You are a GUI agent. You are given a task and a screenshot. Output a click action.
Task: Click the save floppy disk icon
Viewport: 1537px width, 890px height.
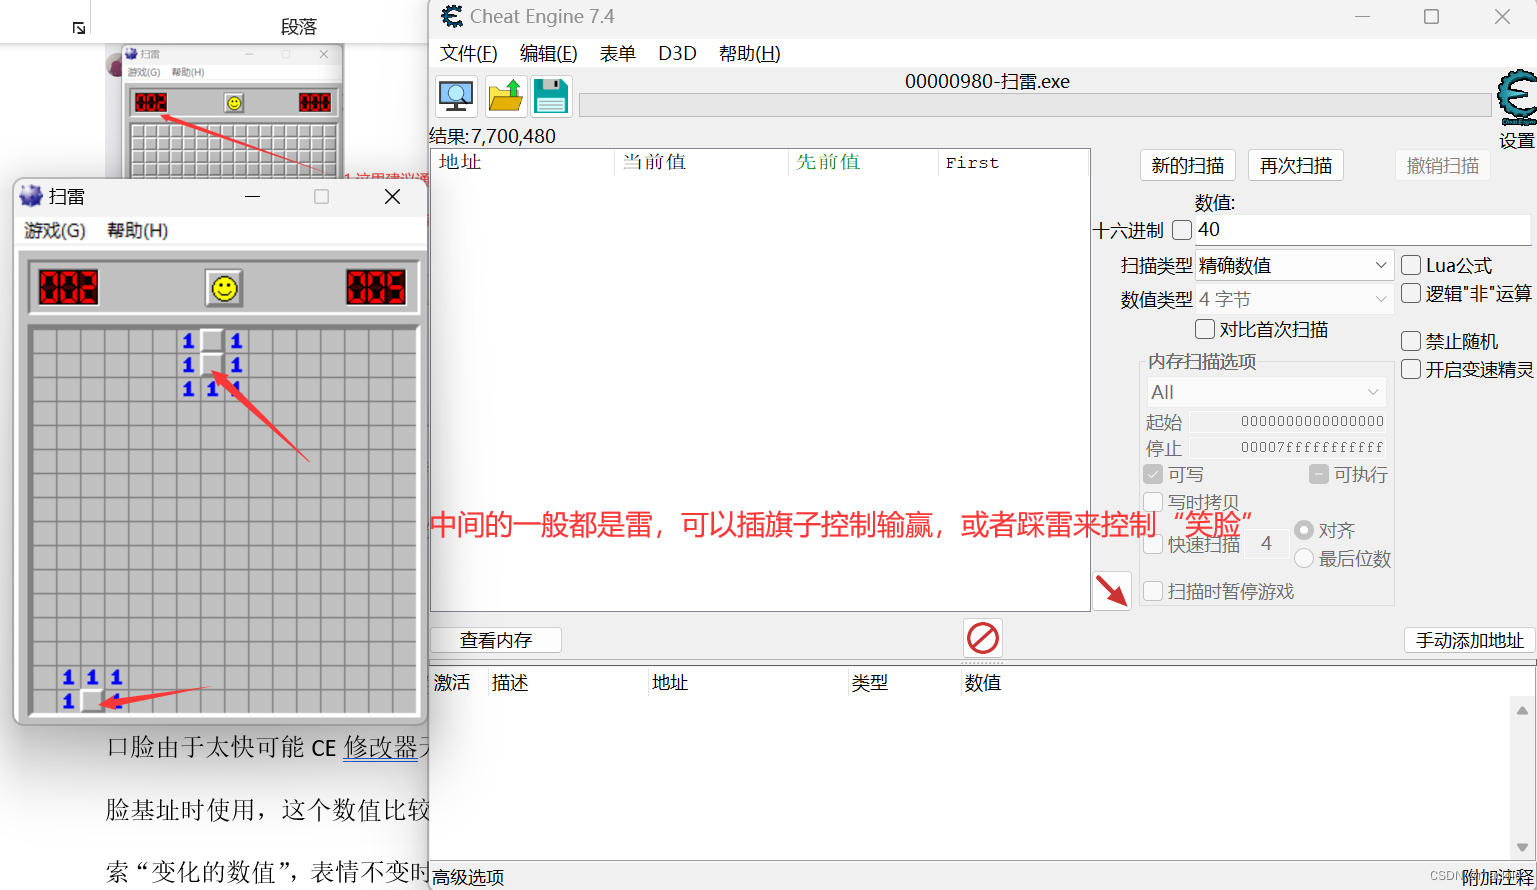pyautogui.click(x=551, y=97)
